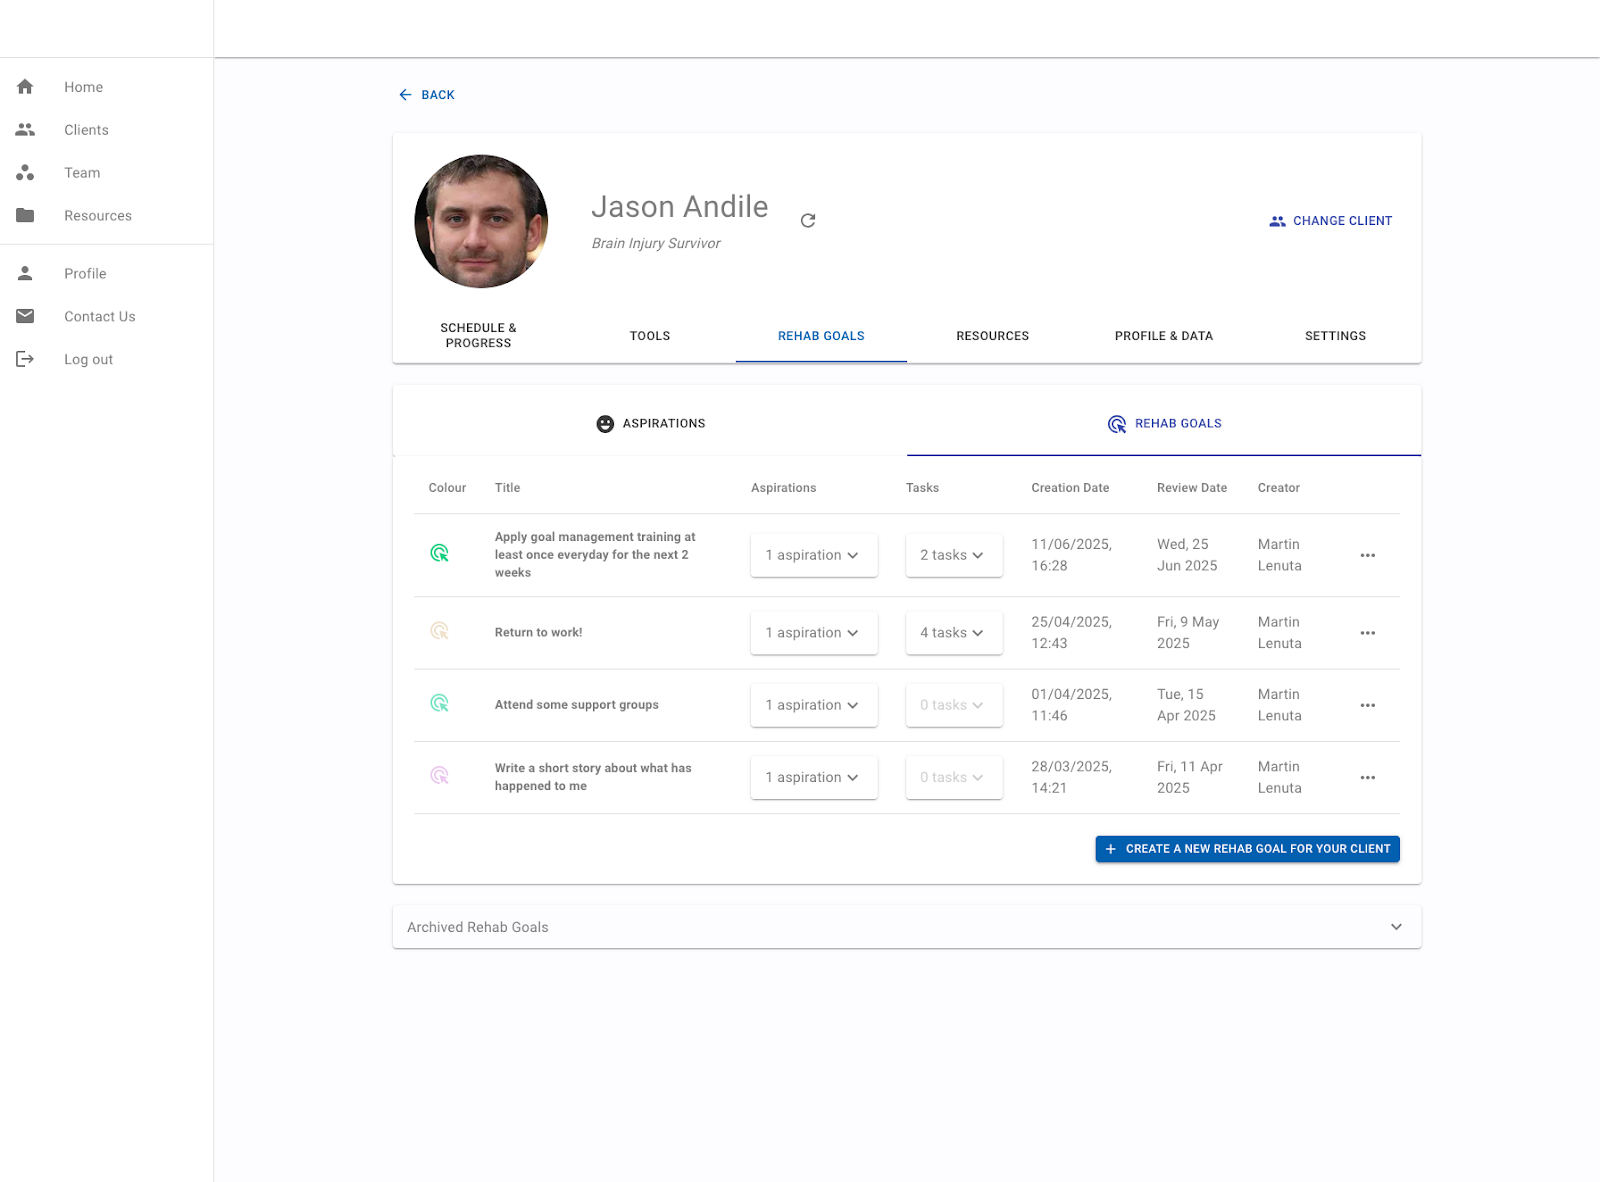Open the 0 tasks dropdown for Attend some support groups
Screen dimensions: 1600x1182
(x=954, y=705)
